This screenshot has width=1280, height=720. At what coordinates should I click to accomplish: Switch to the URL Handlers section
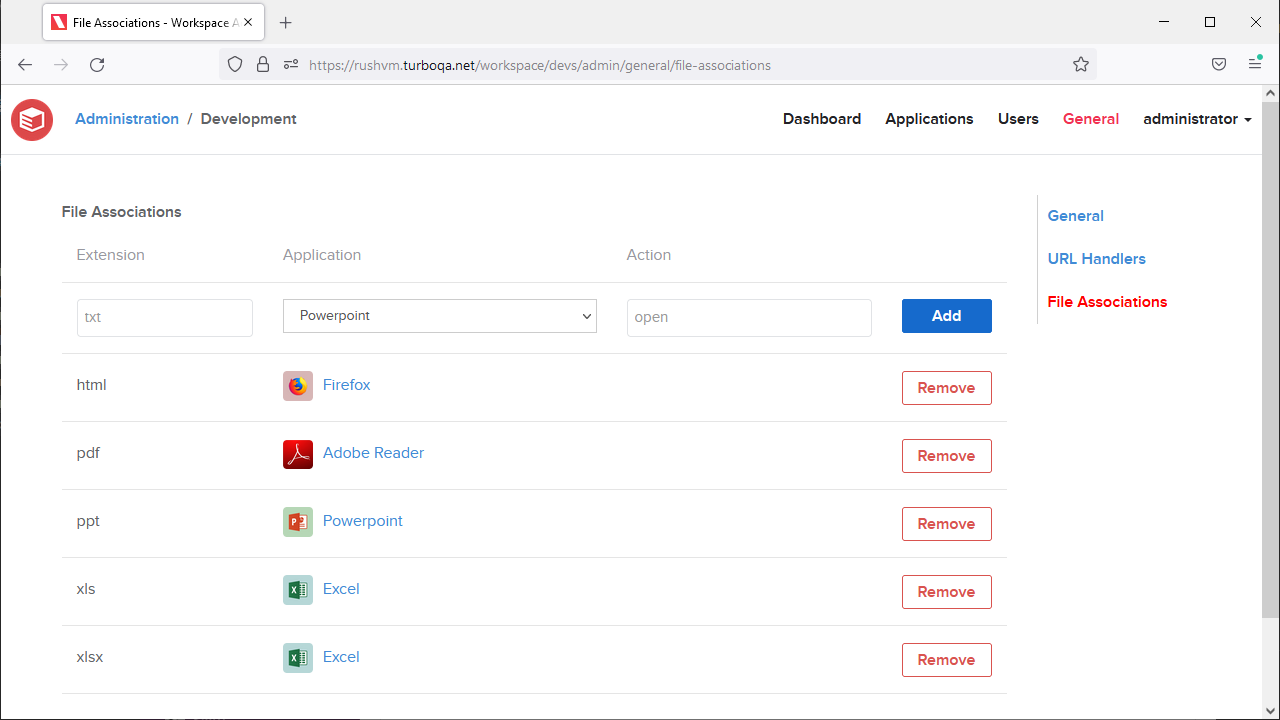[x=1096, y=258]
